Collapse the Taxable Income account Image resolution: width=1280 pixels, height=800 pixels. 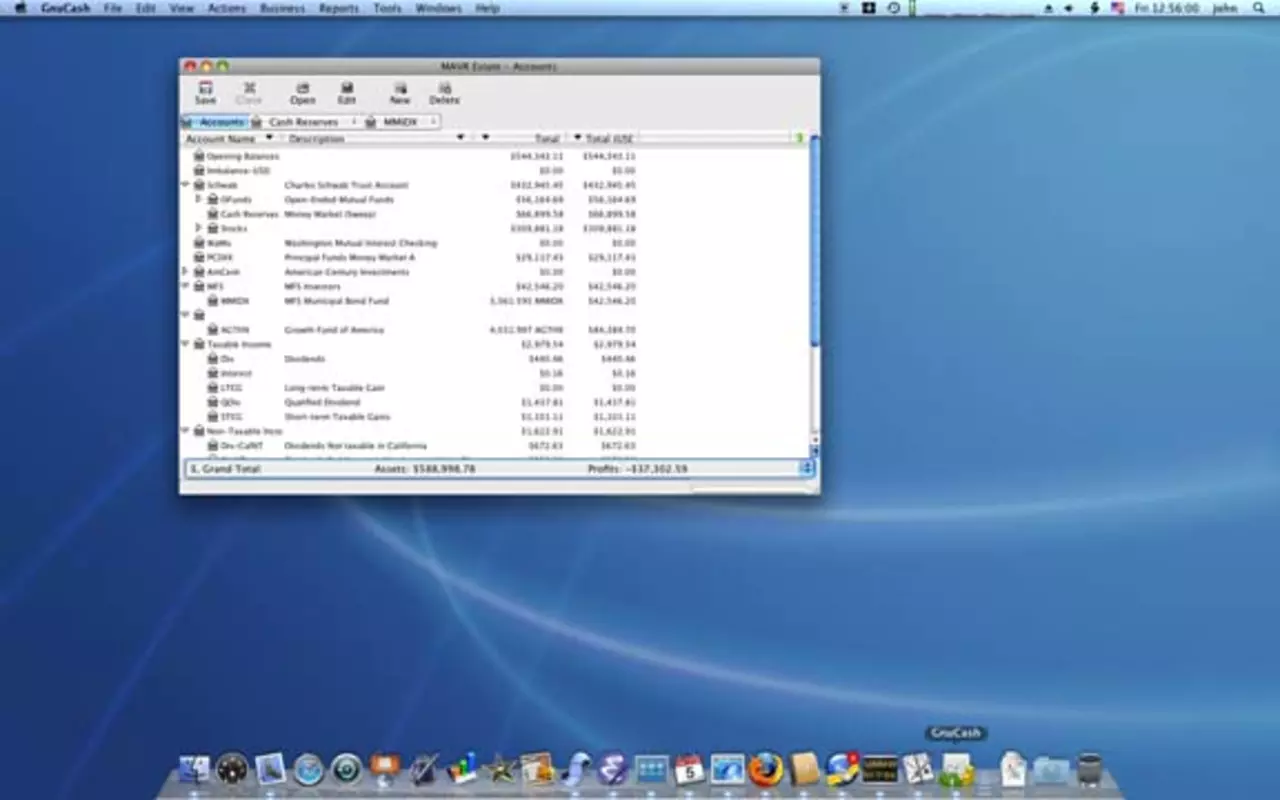pyautogui.click(x=185, y=344)
